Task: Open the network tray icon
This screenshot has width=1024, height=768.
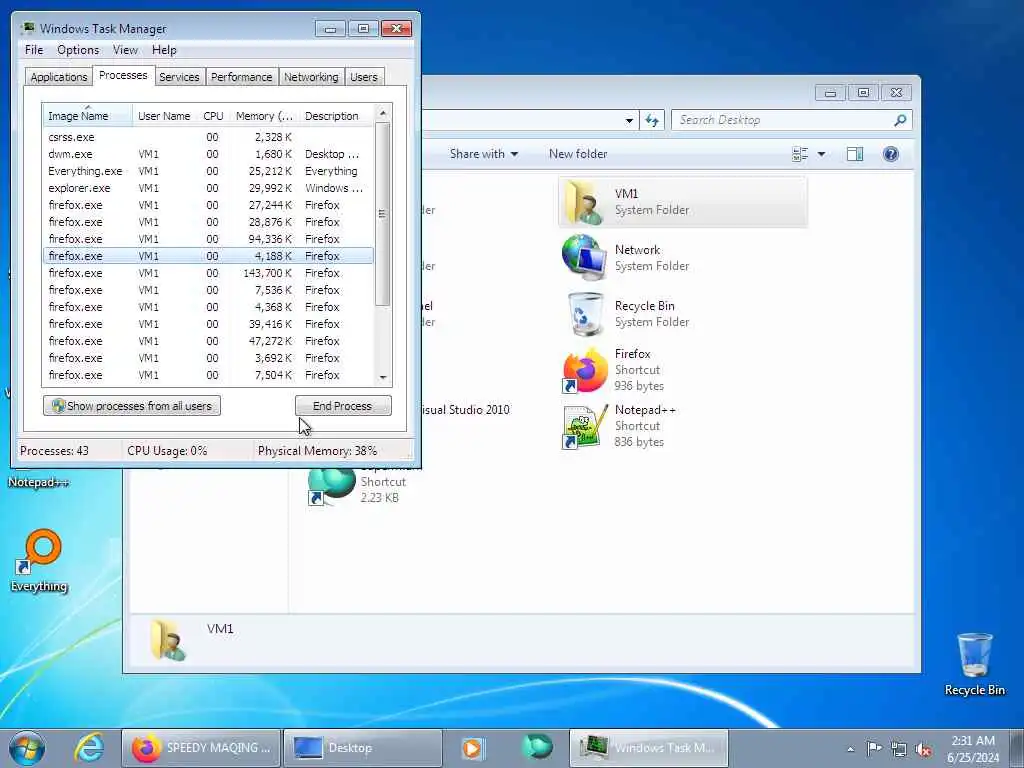Action: pyautogui.click(x=899, y=749)
